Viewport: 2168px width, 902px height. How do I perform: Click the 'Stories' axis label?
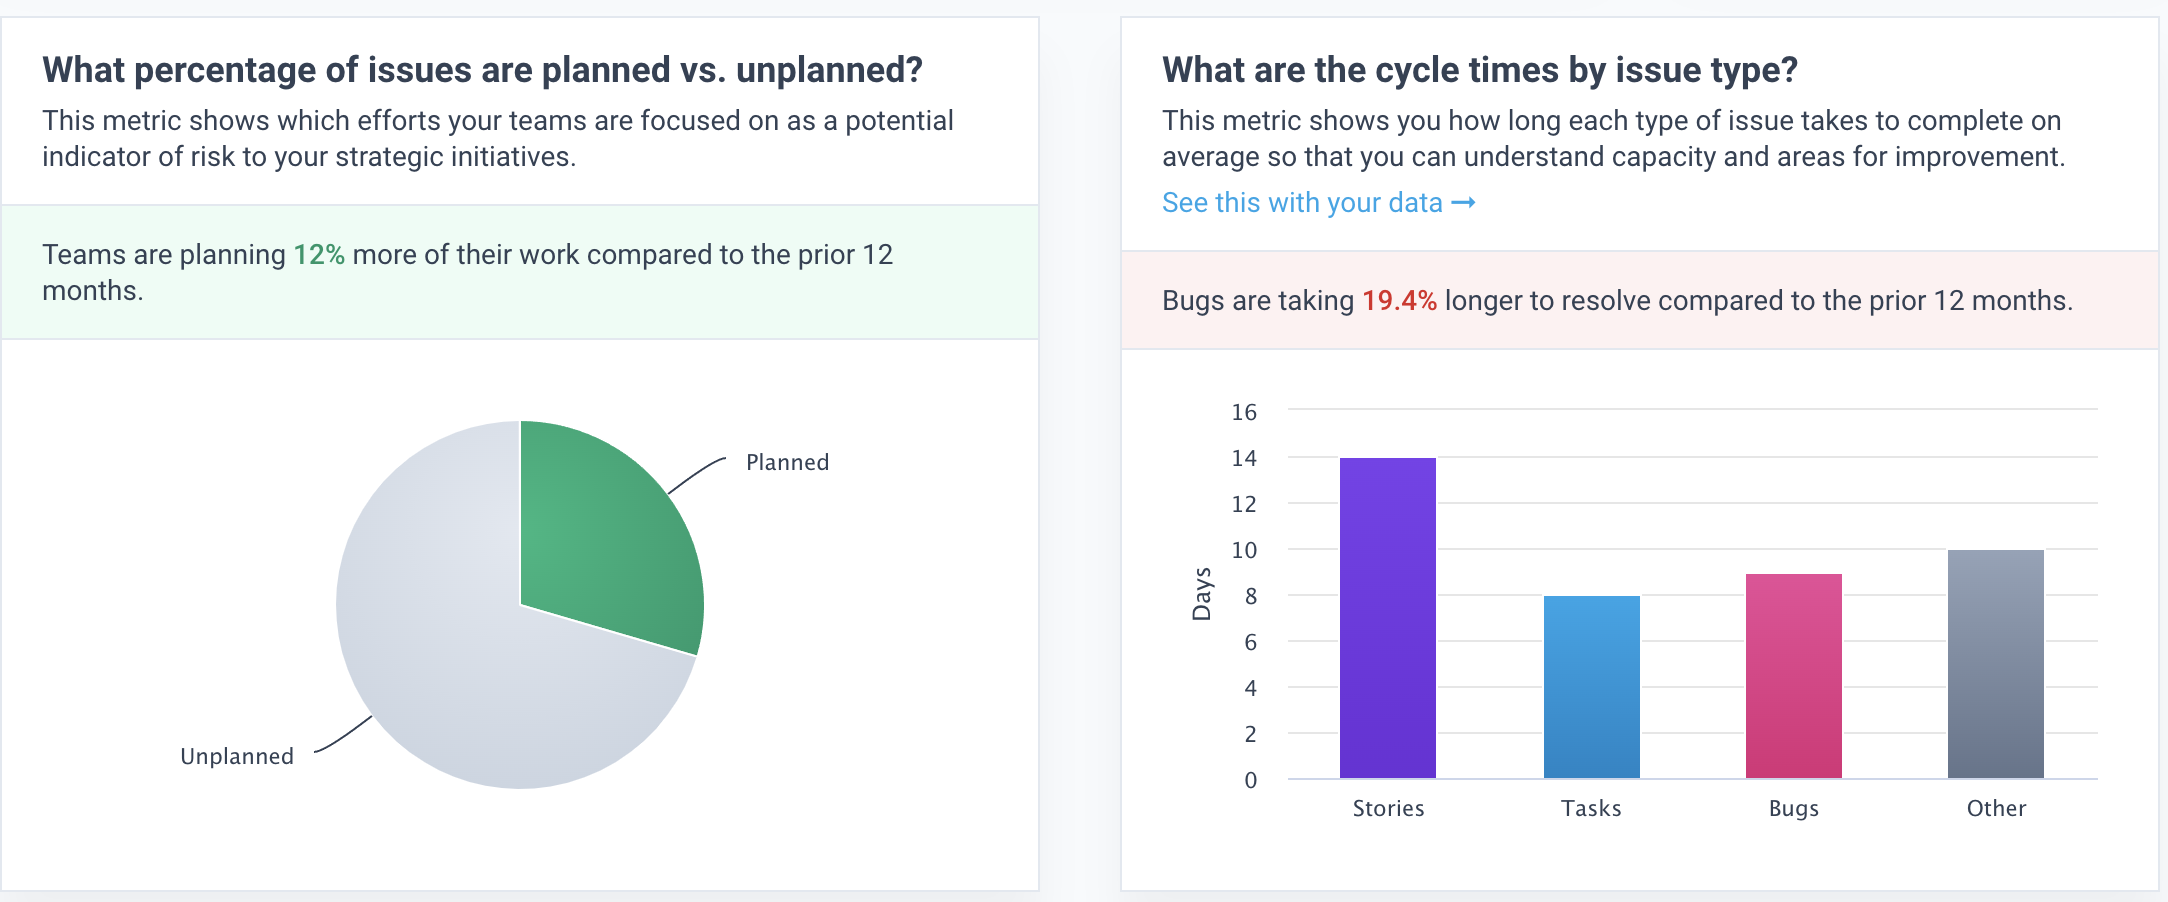pyautogui.click(x=1388, y=808)
